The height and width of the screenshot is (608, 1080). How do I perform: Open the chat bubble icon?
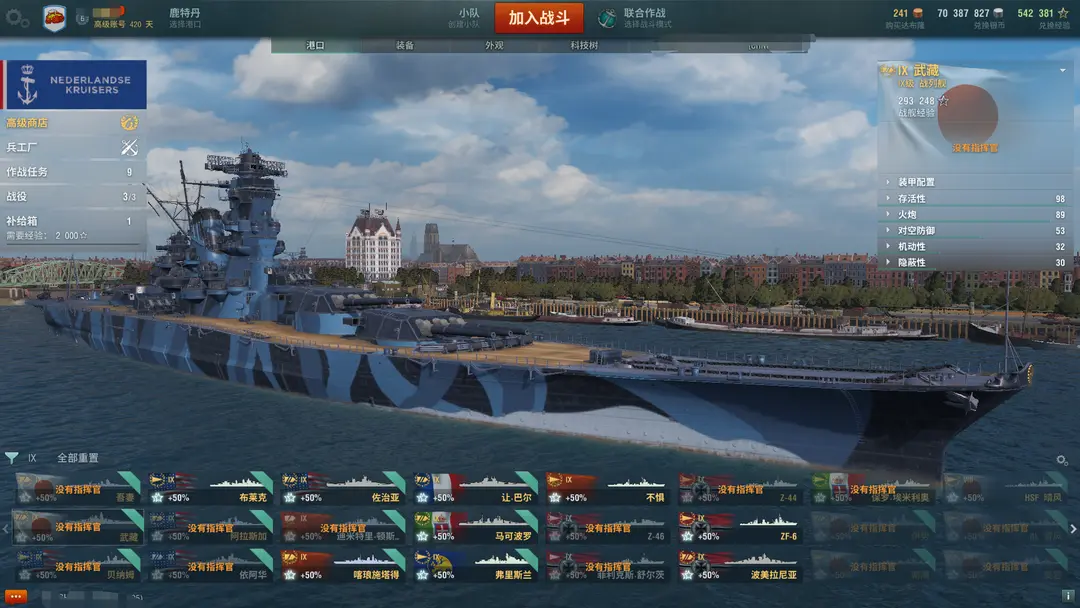16,596
